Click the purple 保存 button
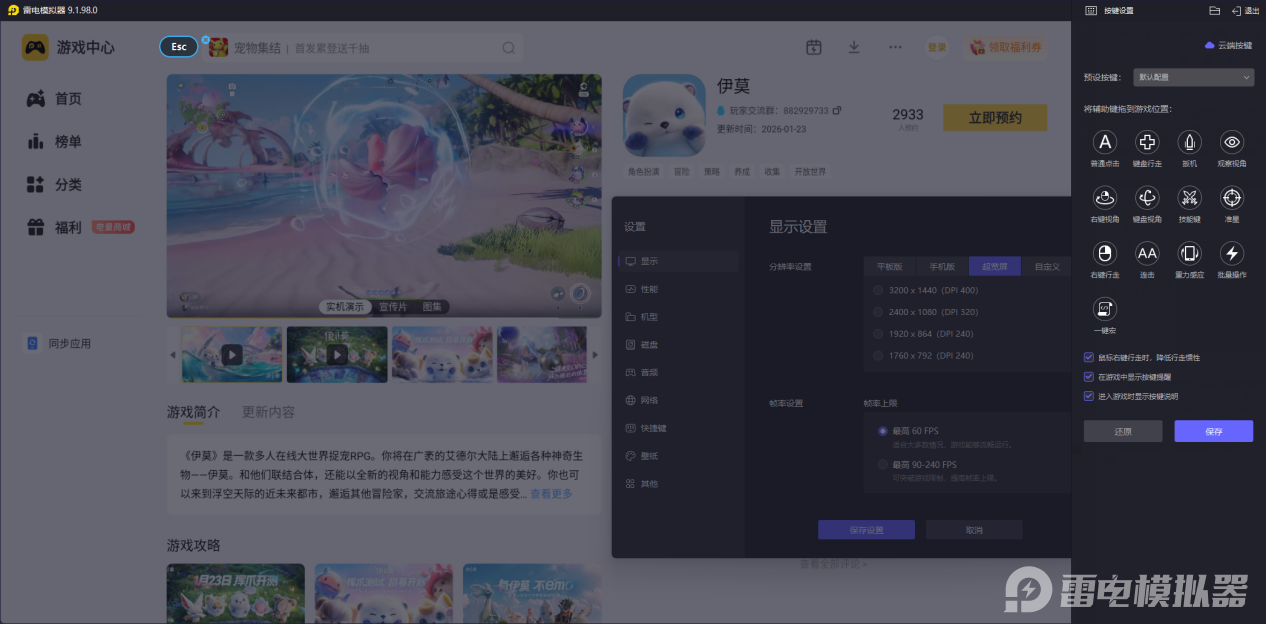This screenshot has height=624, width=1266. point(1213,431)
